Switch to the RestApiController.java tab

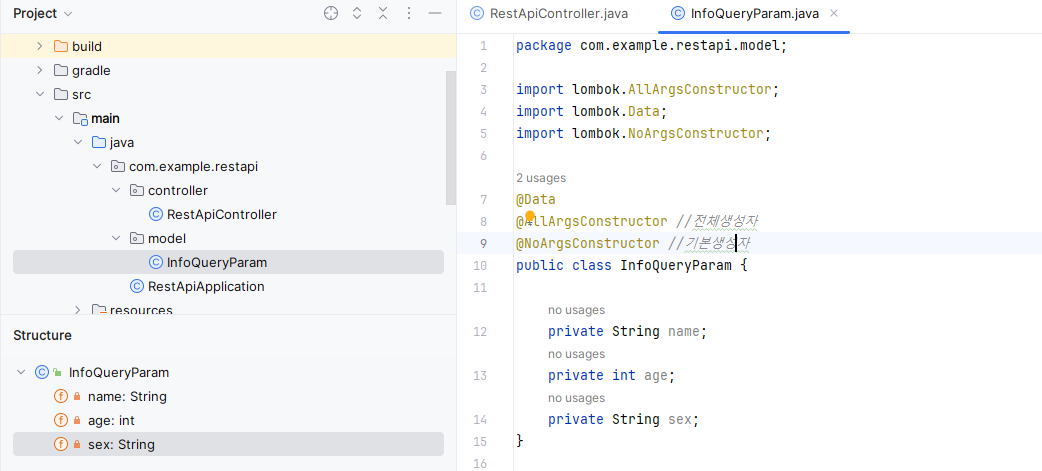point(548,13)
